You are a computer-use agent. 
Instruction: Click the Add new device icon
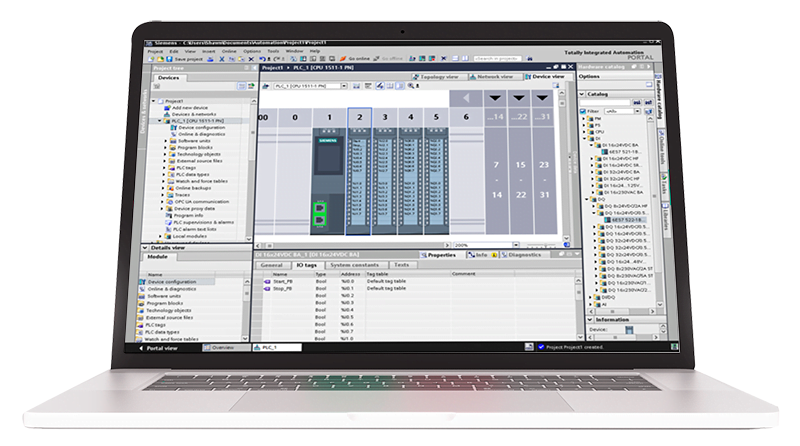point(168,107)
